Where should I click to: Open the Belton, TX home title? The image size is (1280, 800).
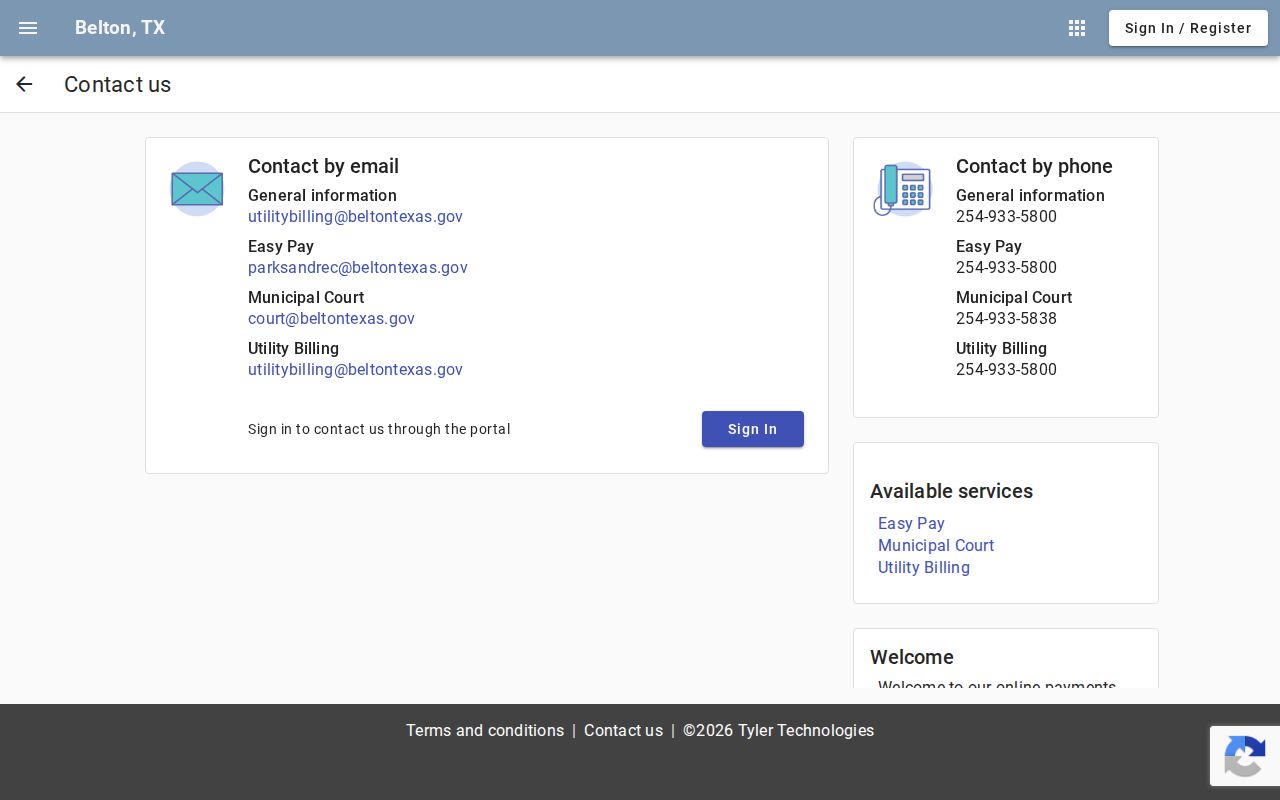tap(120, 28)
